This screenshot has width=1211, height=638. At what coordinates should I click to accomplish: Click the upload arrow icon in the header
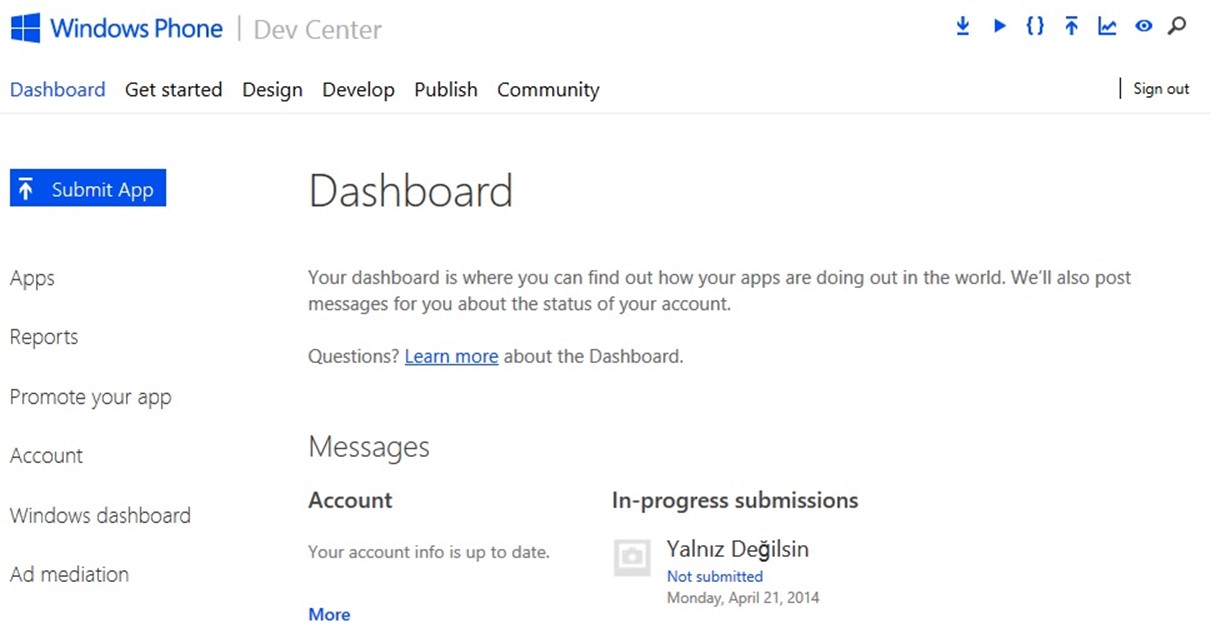click(1071, 27)
